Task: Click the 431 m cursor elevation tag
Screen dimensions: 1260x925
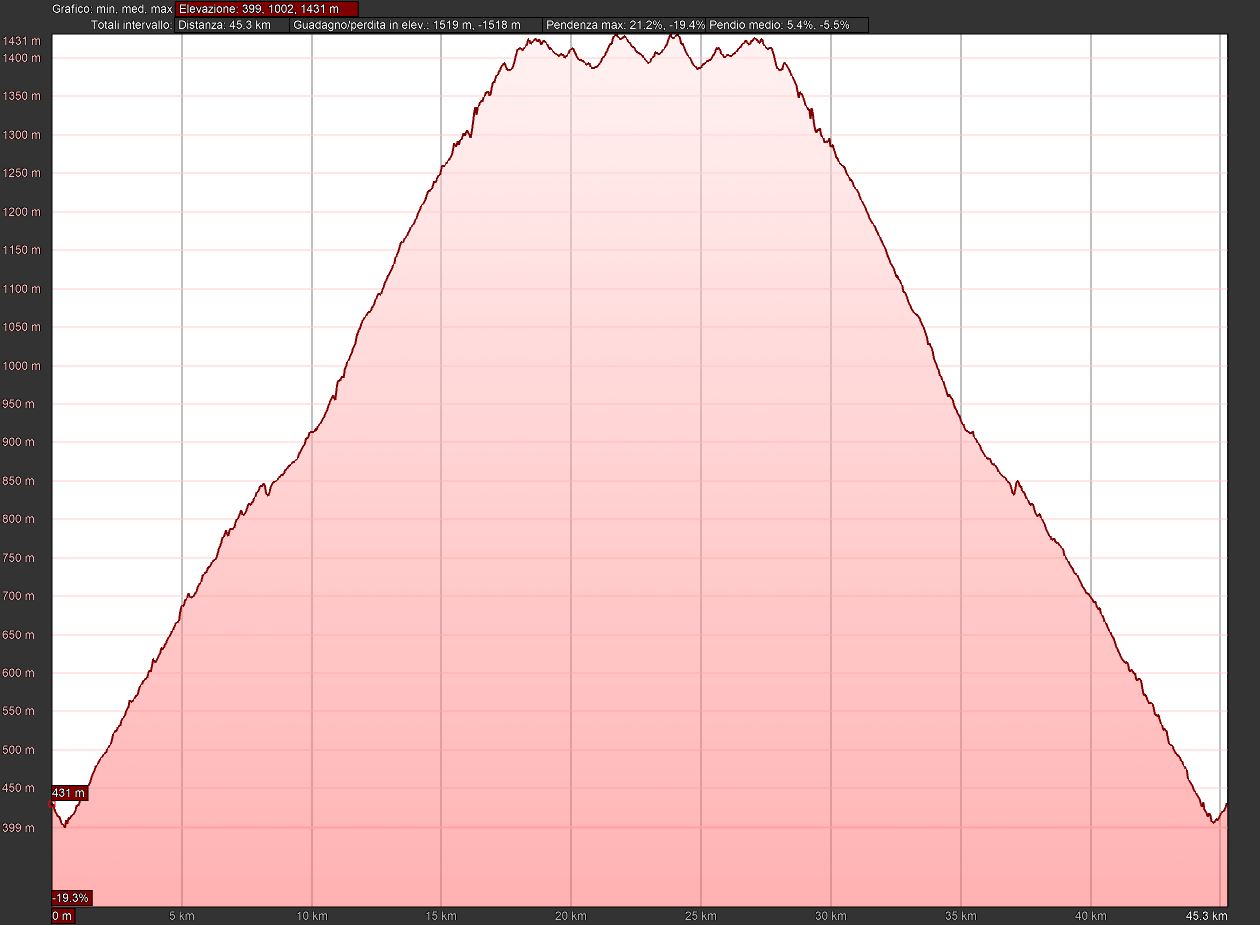Action: 69,793
